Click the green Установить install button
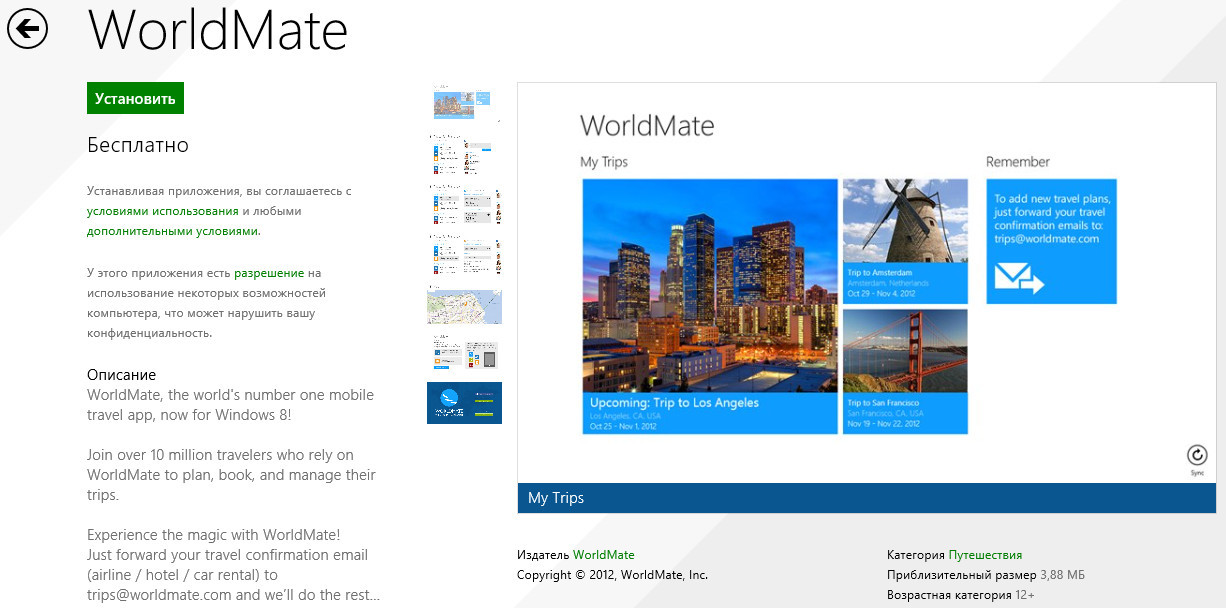Viewport: 1226px width, 608px height. click(135, 98)
